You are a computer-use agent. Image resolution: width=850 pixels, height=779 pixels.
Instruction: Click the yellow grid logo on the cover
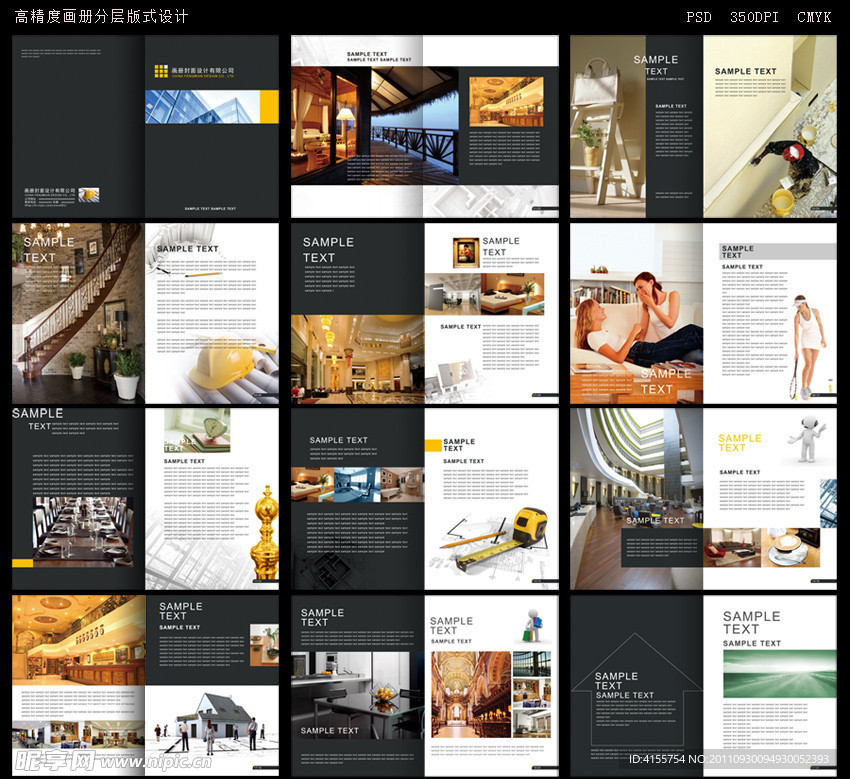(161, 71)
